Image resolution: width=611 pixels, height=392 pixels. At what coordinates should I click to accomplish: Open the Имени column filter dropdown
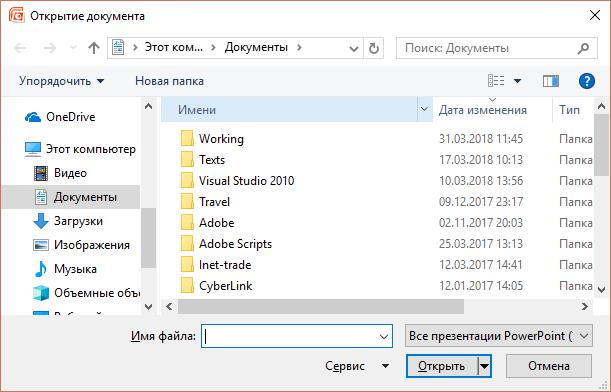tap(424, 109)
